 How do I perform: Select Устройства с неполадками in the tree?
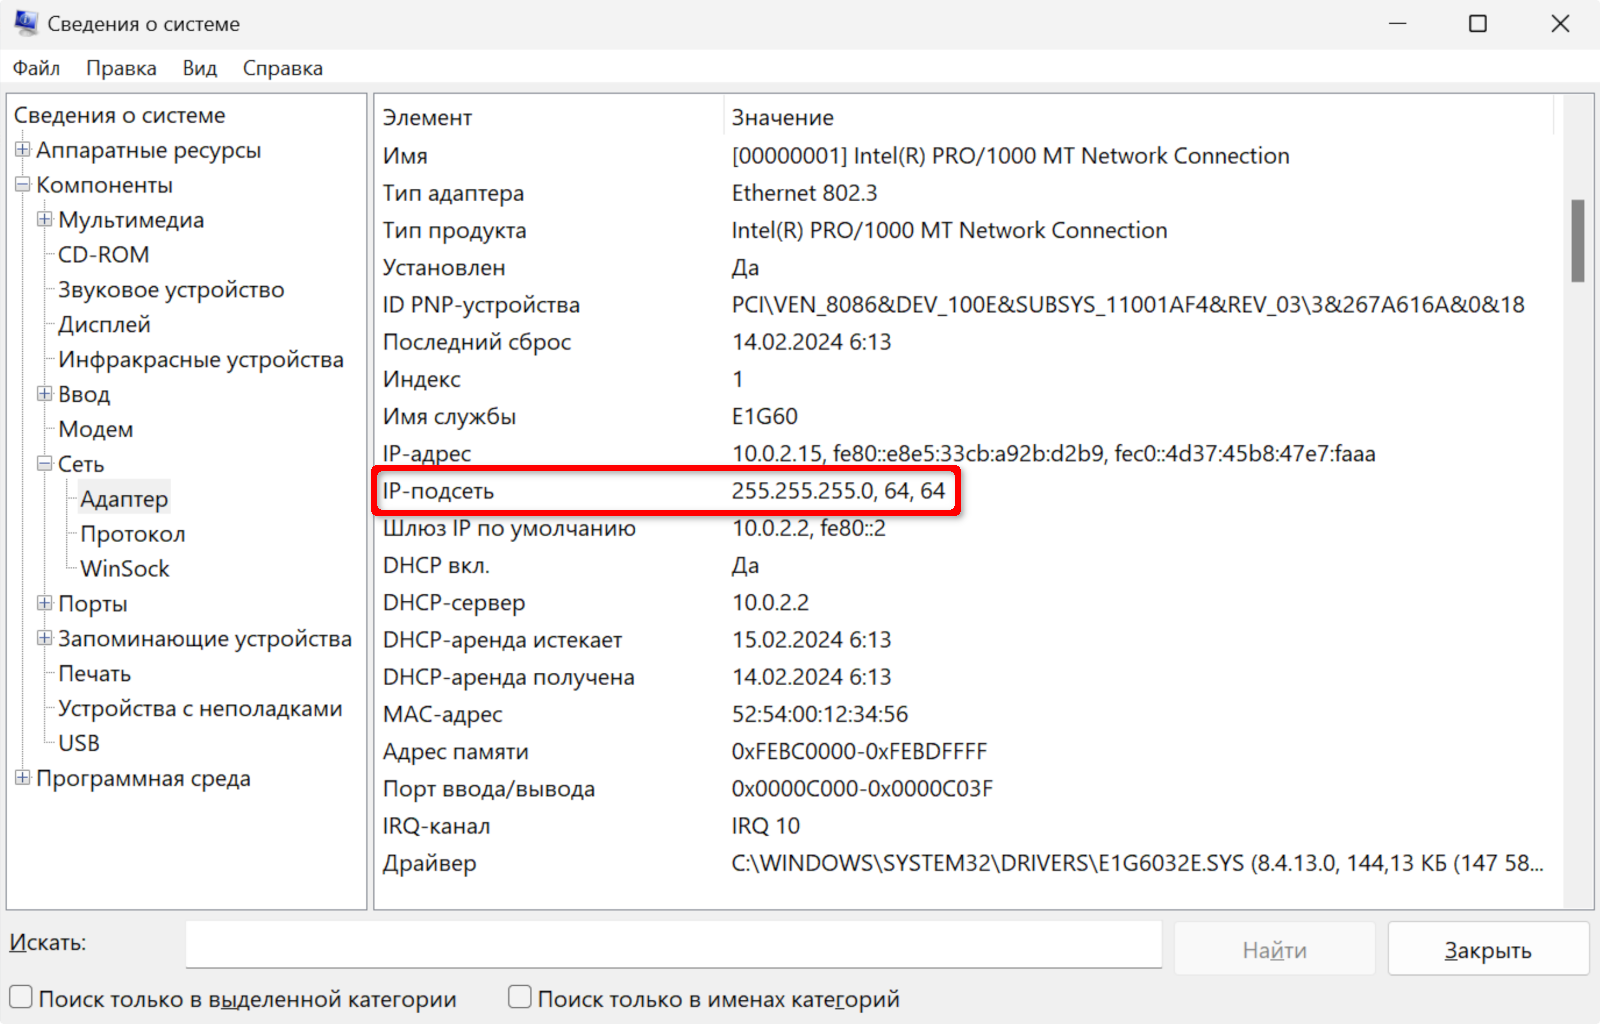click(x=200, y=708)
